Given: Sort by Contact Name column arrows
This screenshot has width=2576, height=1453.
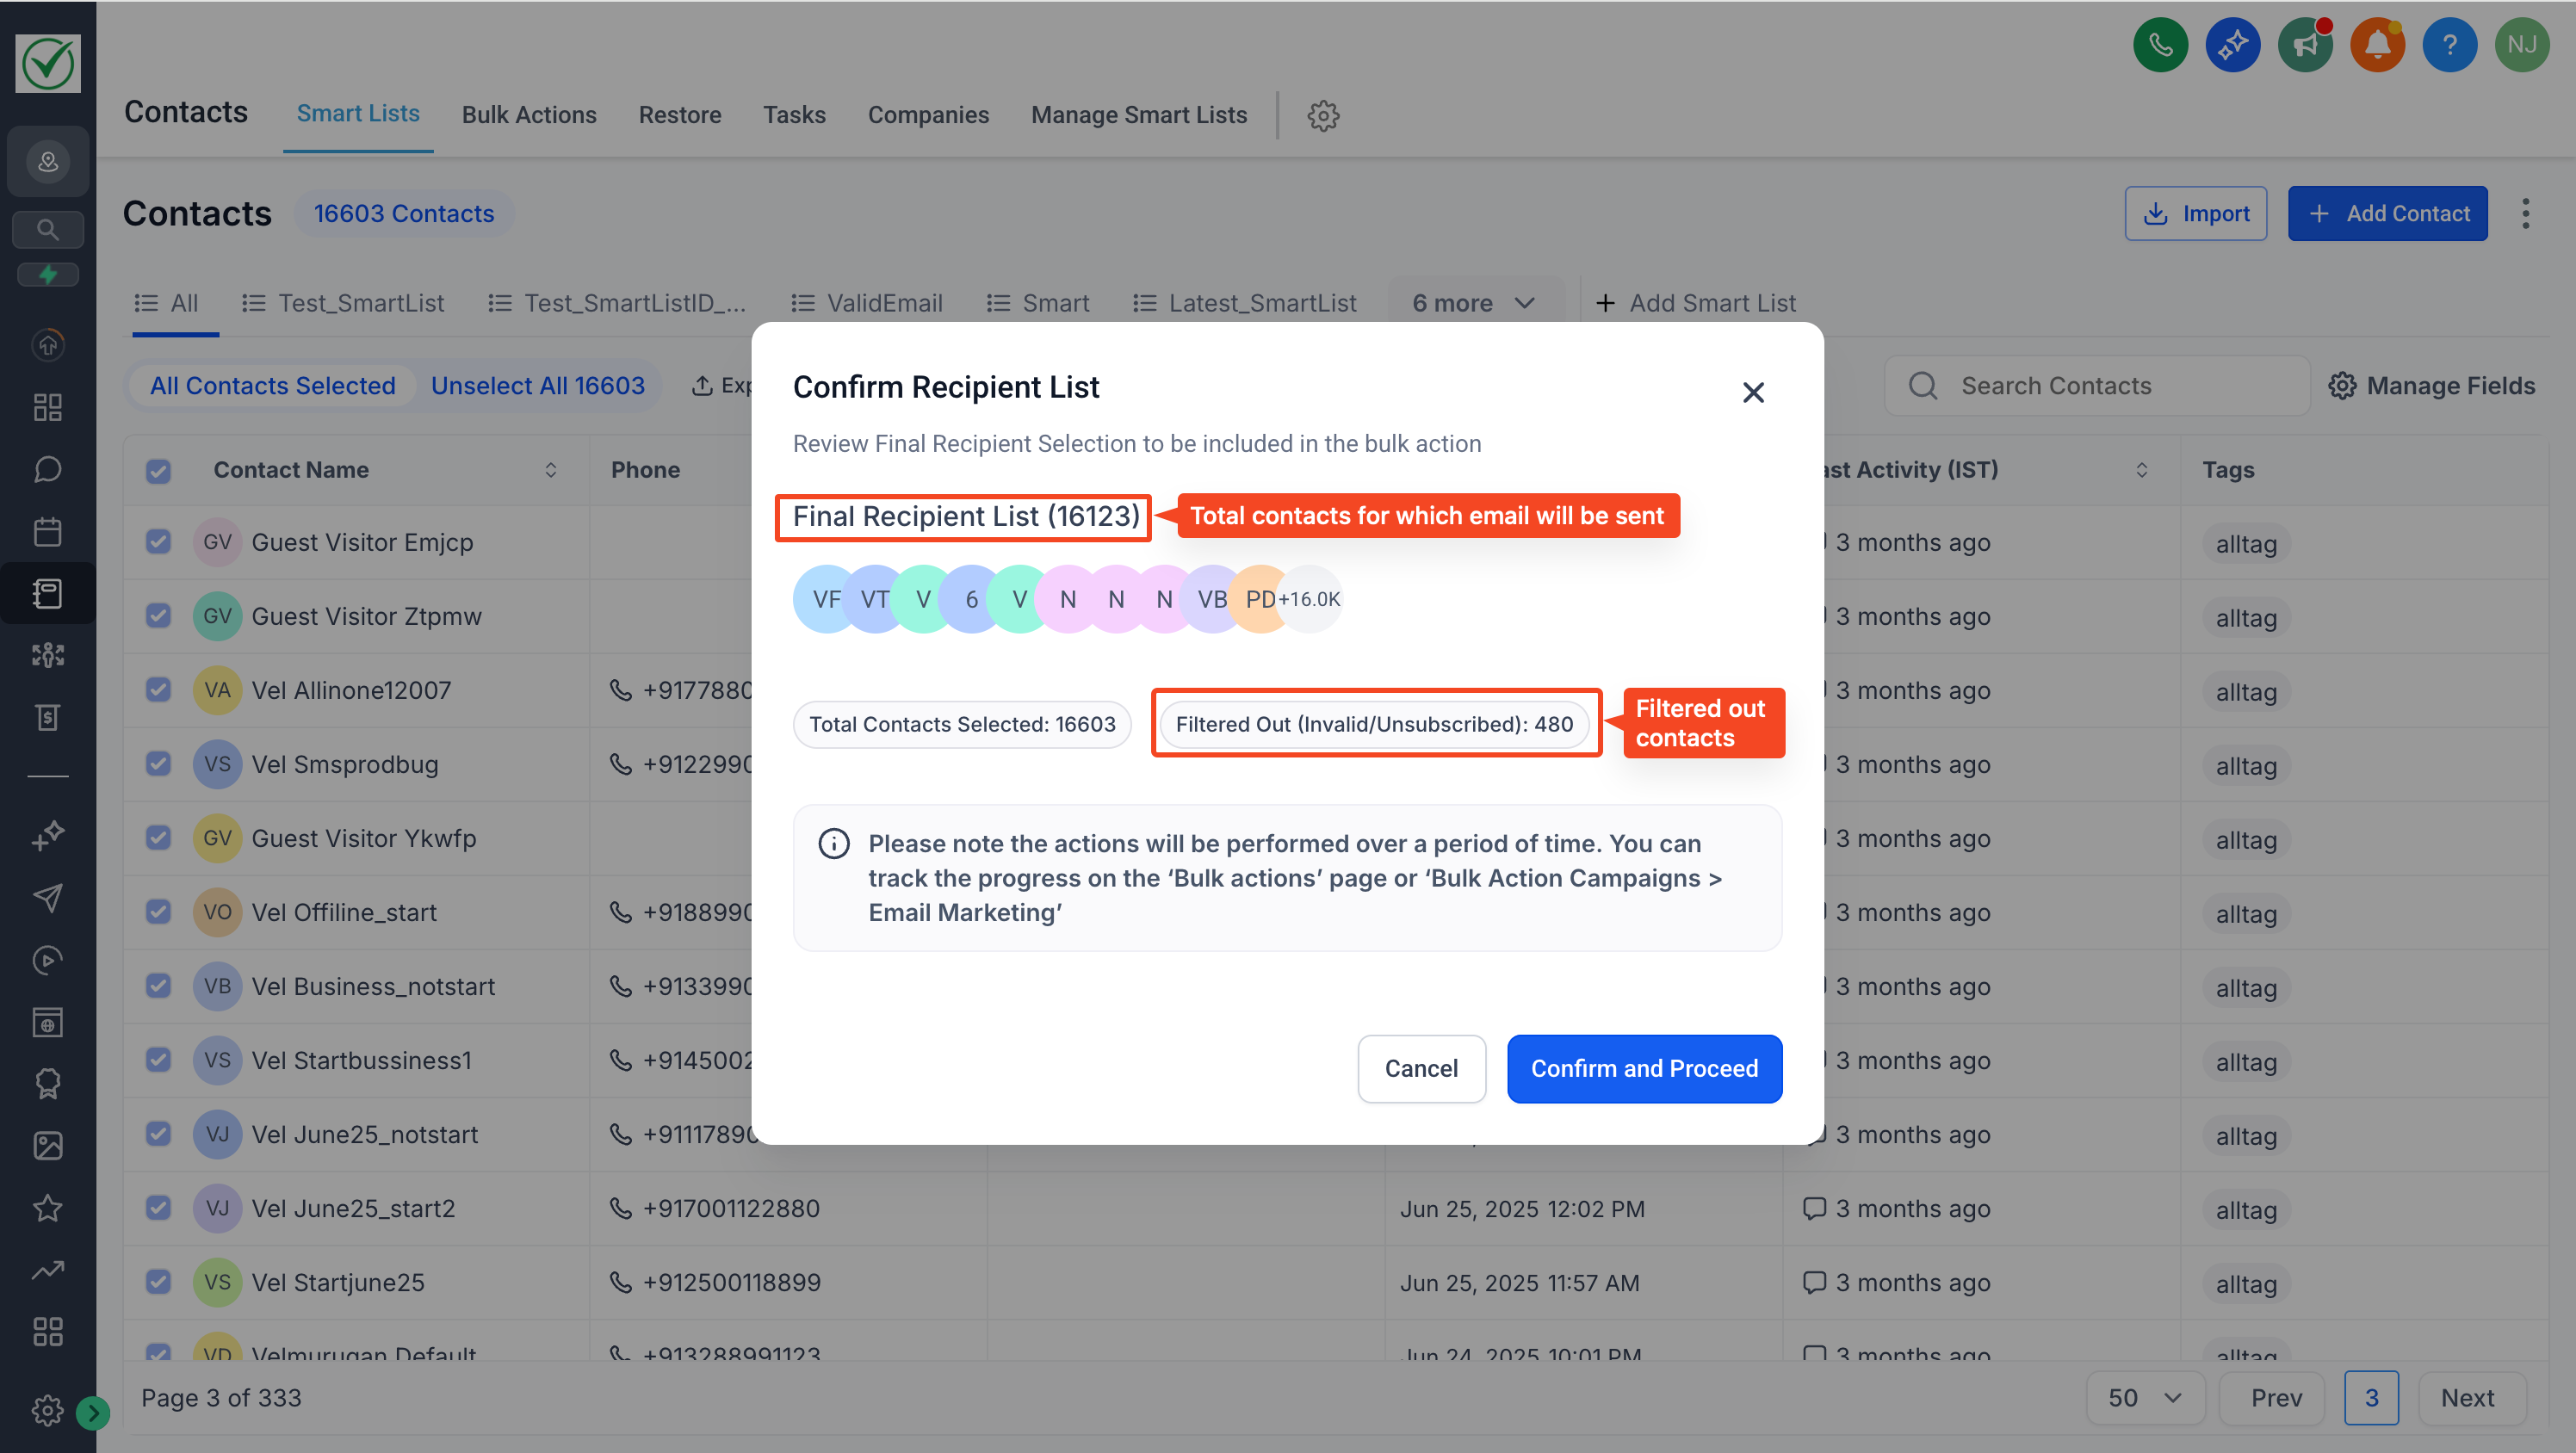Looking at the screenshot, I should pyautogui.click(x=550, y=470).
